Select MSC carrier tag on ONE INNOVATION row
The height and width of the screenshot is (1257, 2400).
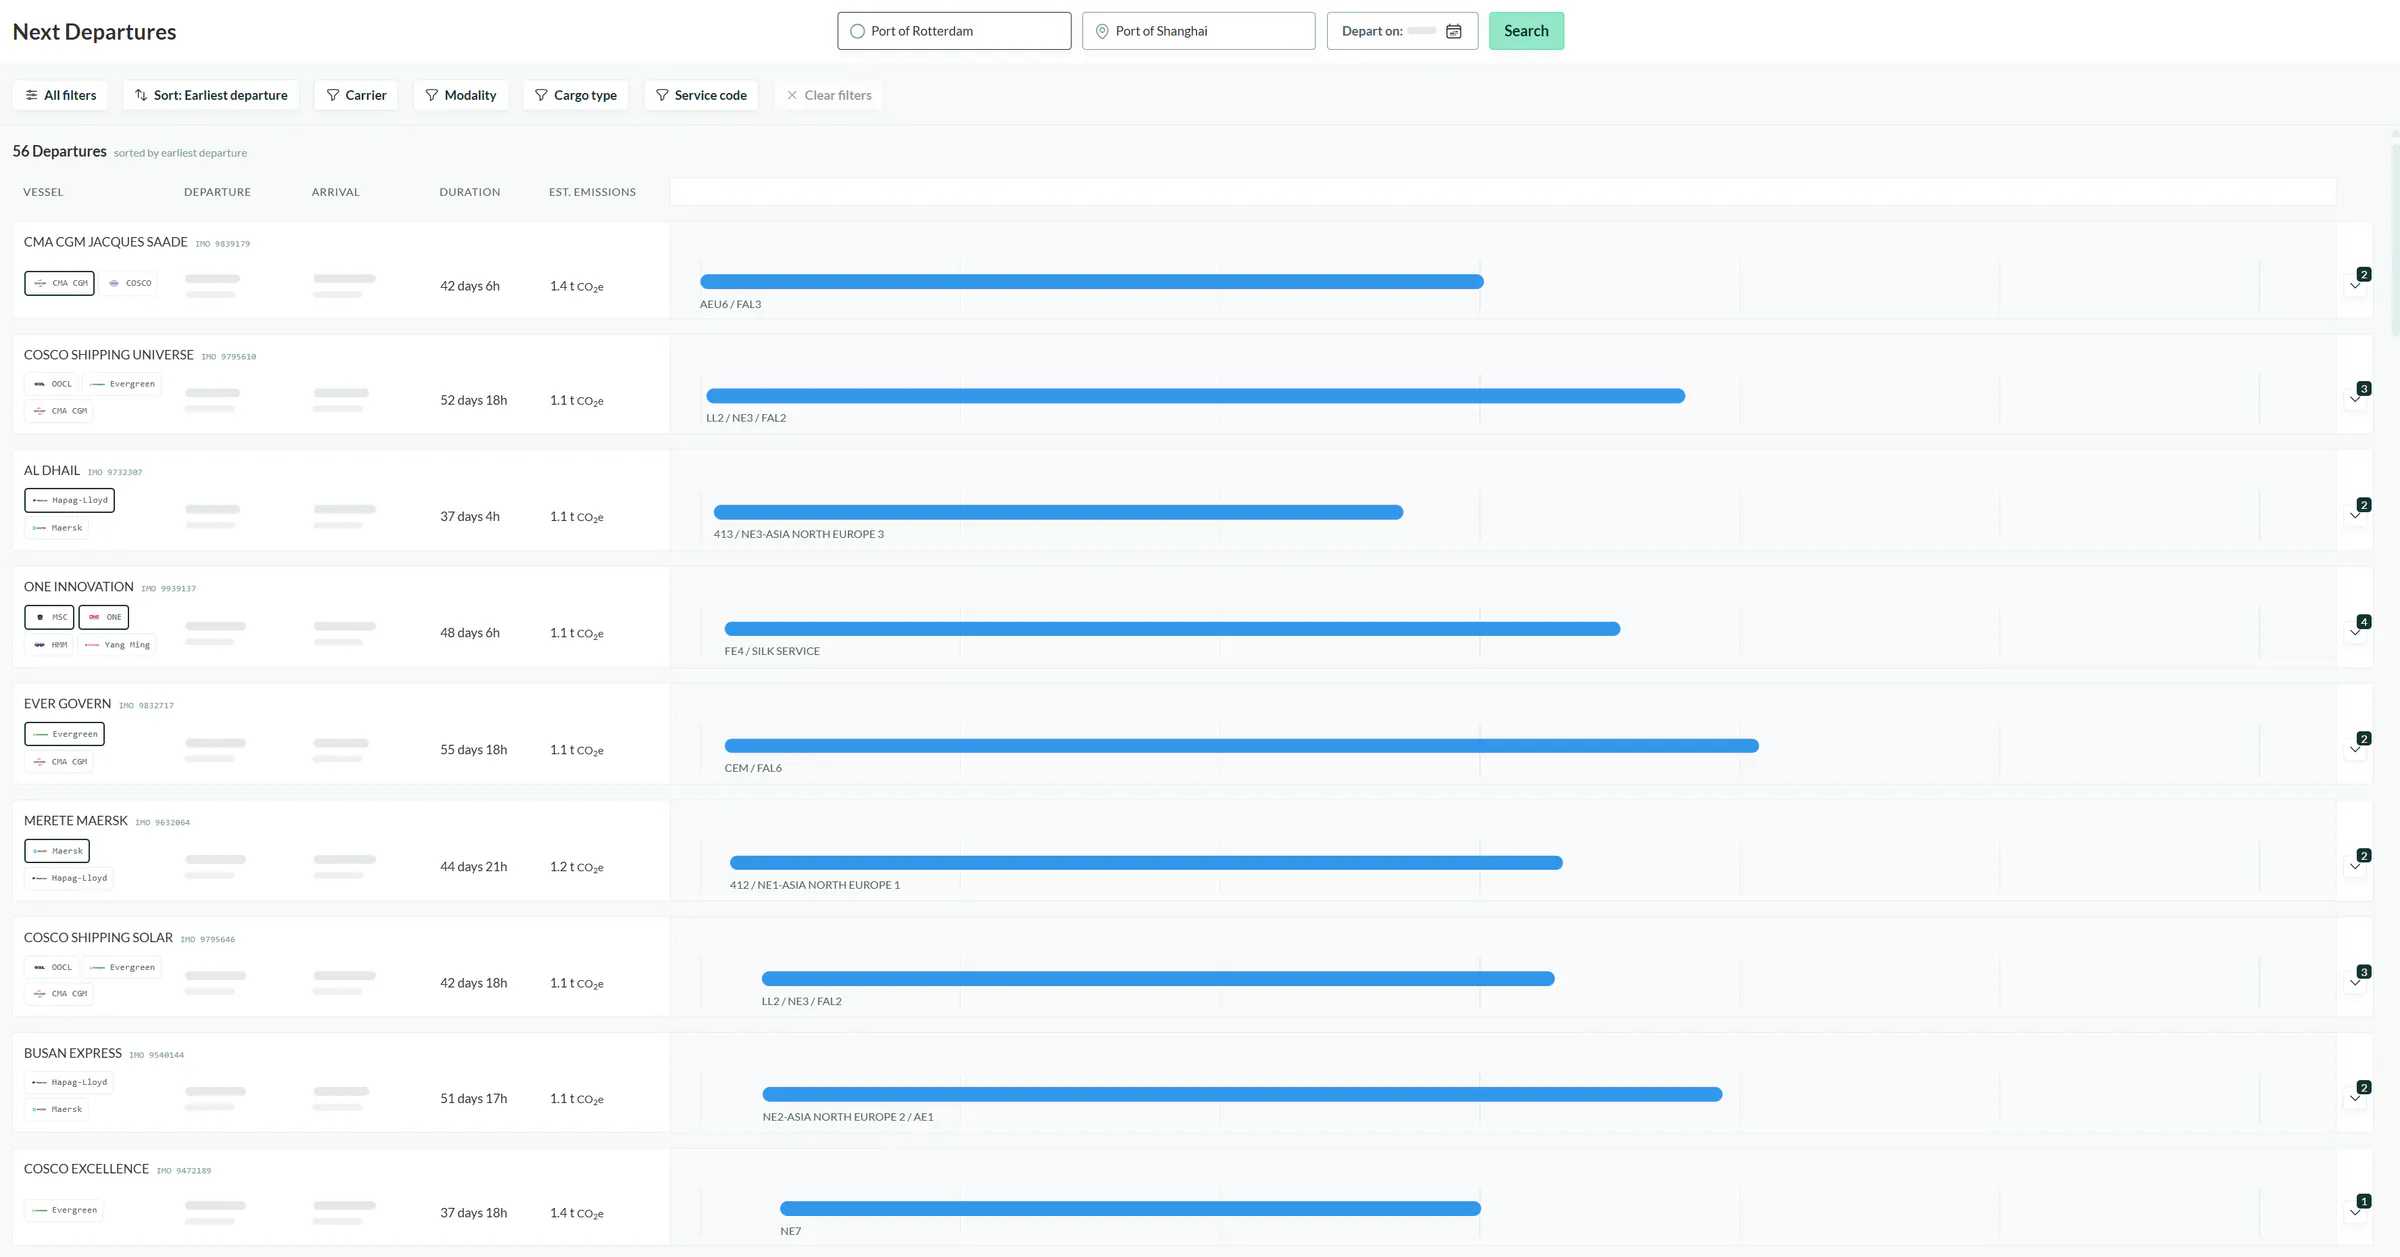click(50, 617)
